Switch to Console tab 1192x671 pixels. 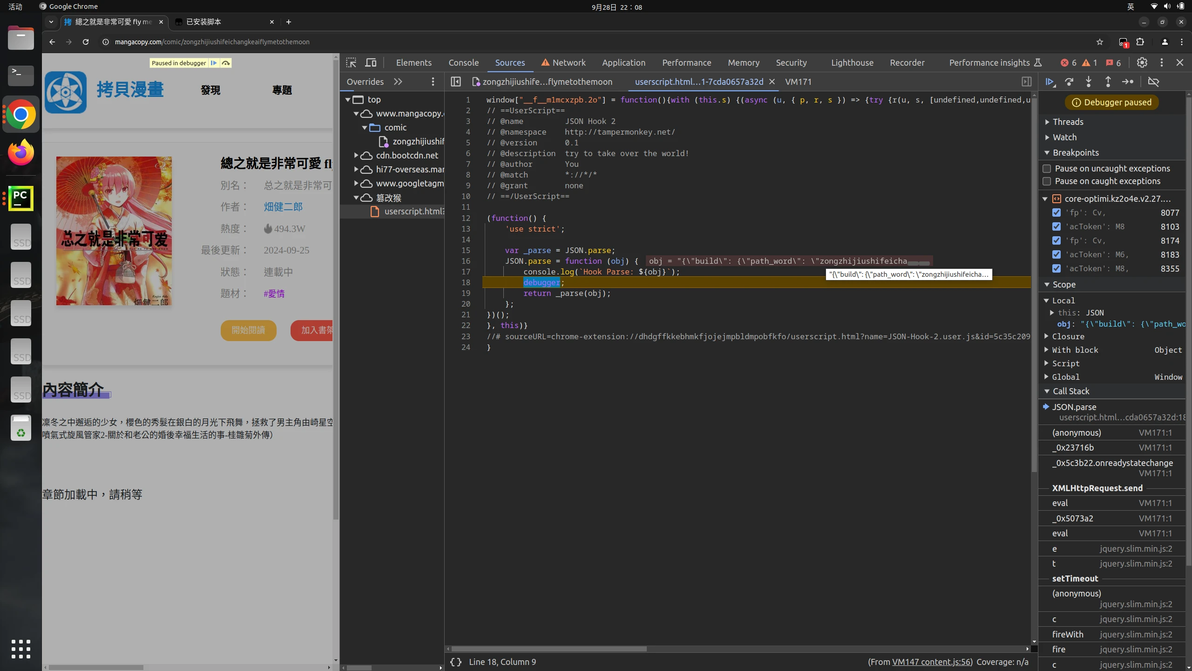click(464, 62)
